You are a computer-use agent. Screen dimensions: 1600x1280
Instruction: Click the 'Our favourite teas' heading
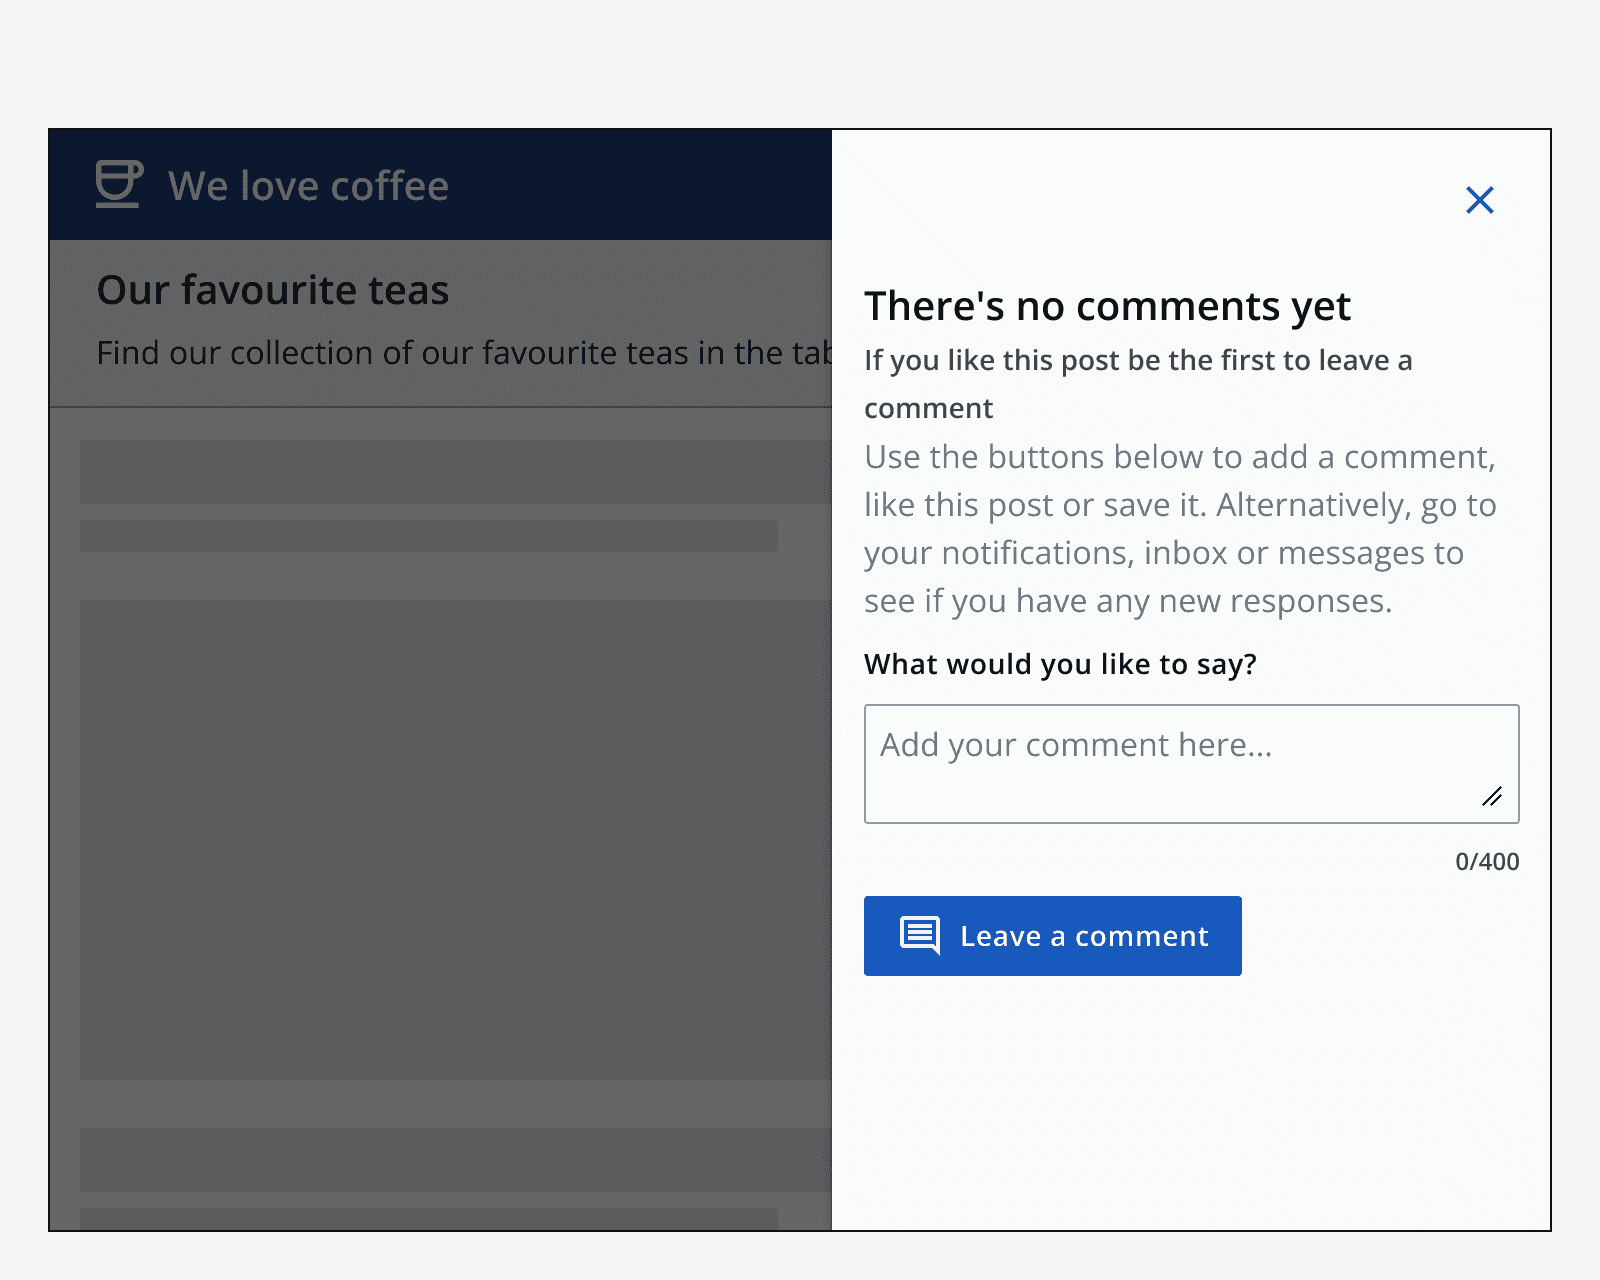(272, 290)
